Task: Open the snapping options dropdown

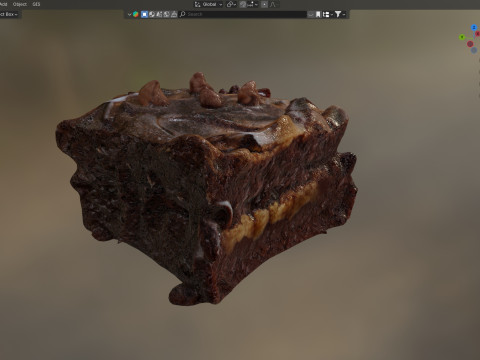Action: pos(252,4)
